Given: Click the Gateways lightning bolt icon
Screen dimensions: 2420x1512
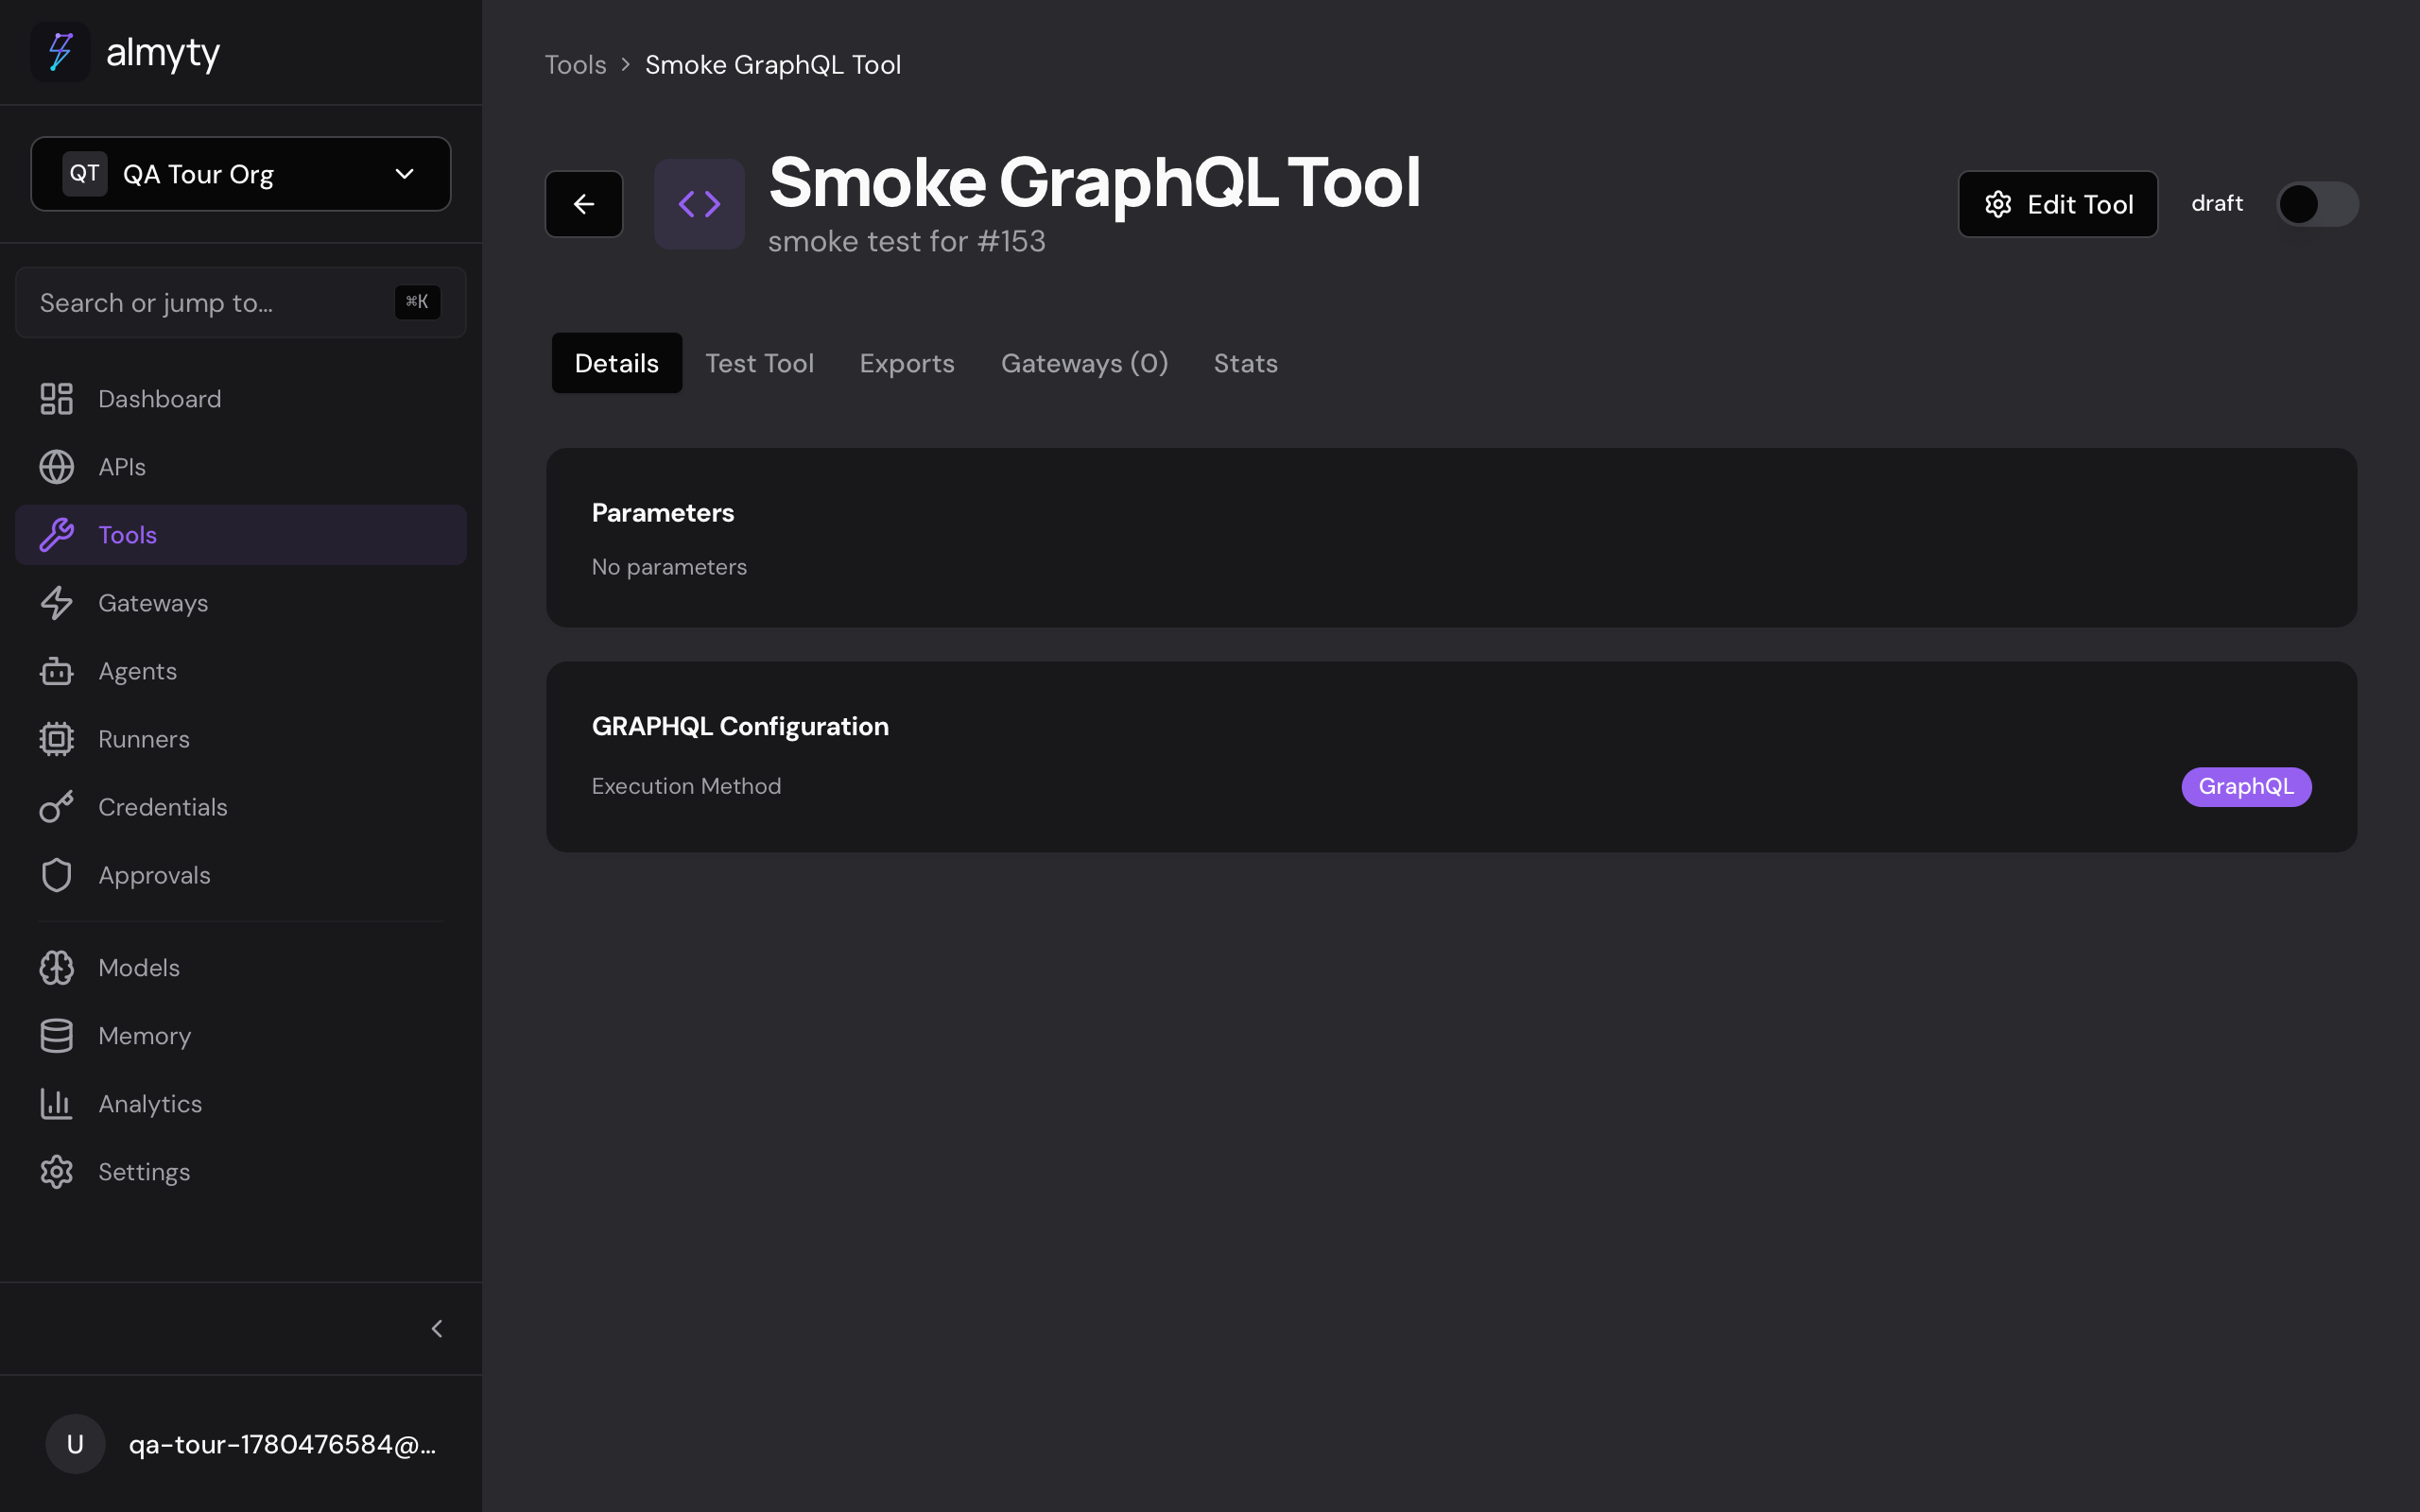Looking at the screenshot, I should [57, 603].
